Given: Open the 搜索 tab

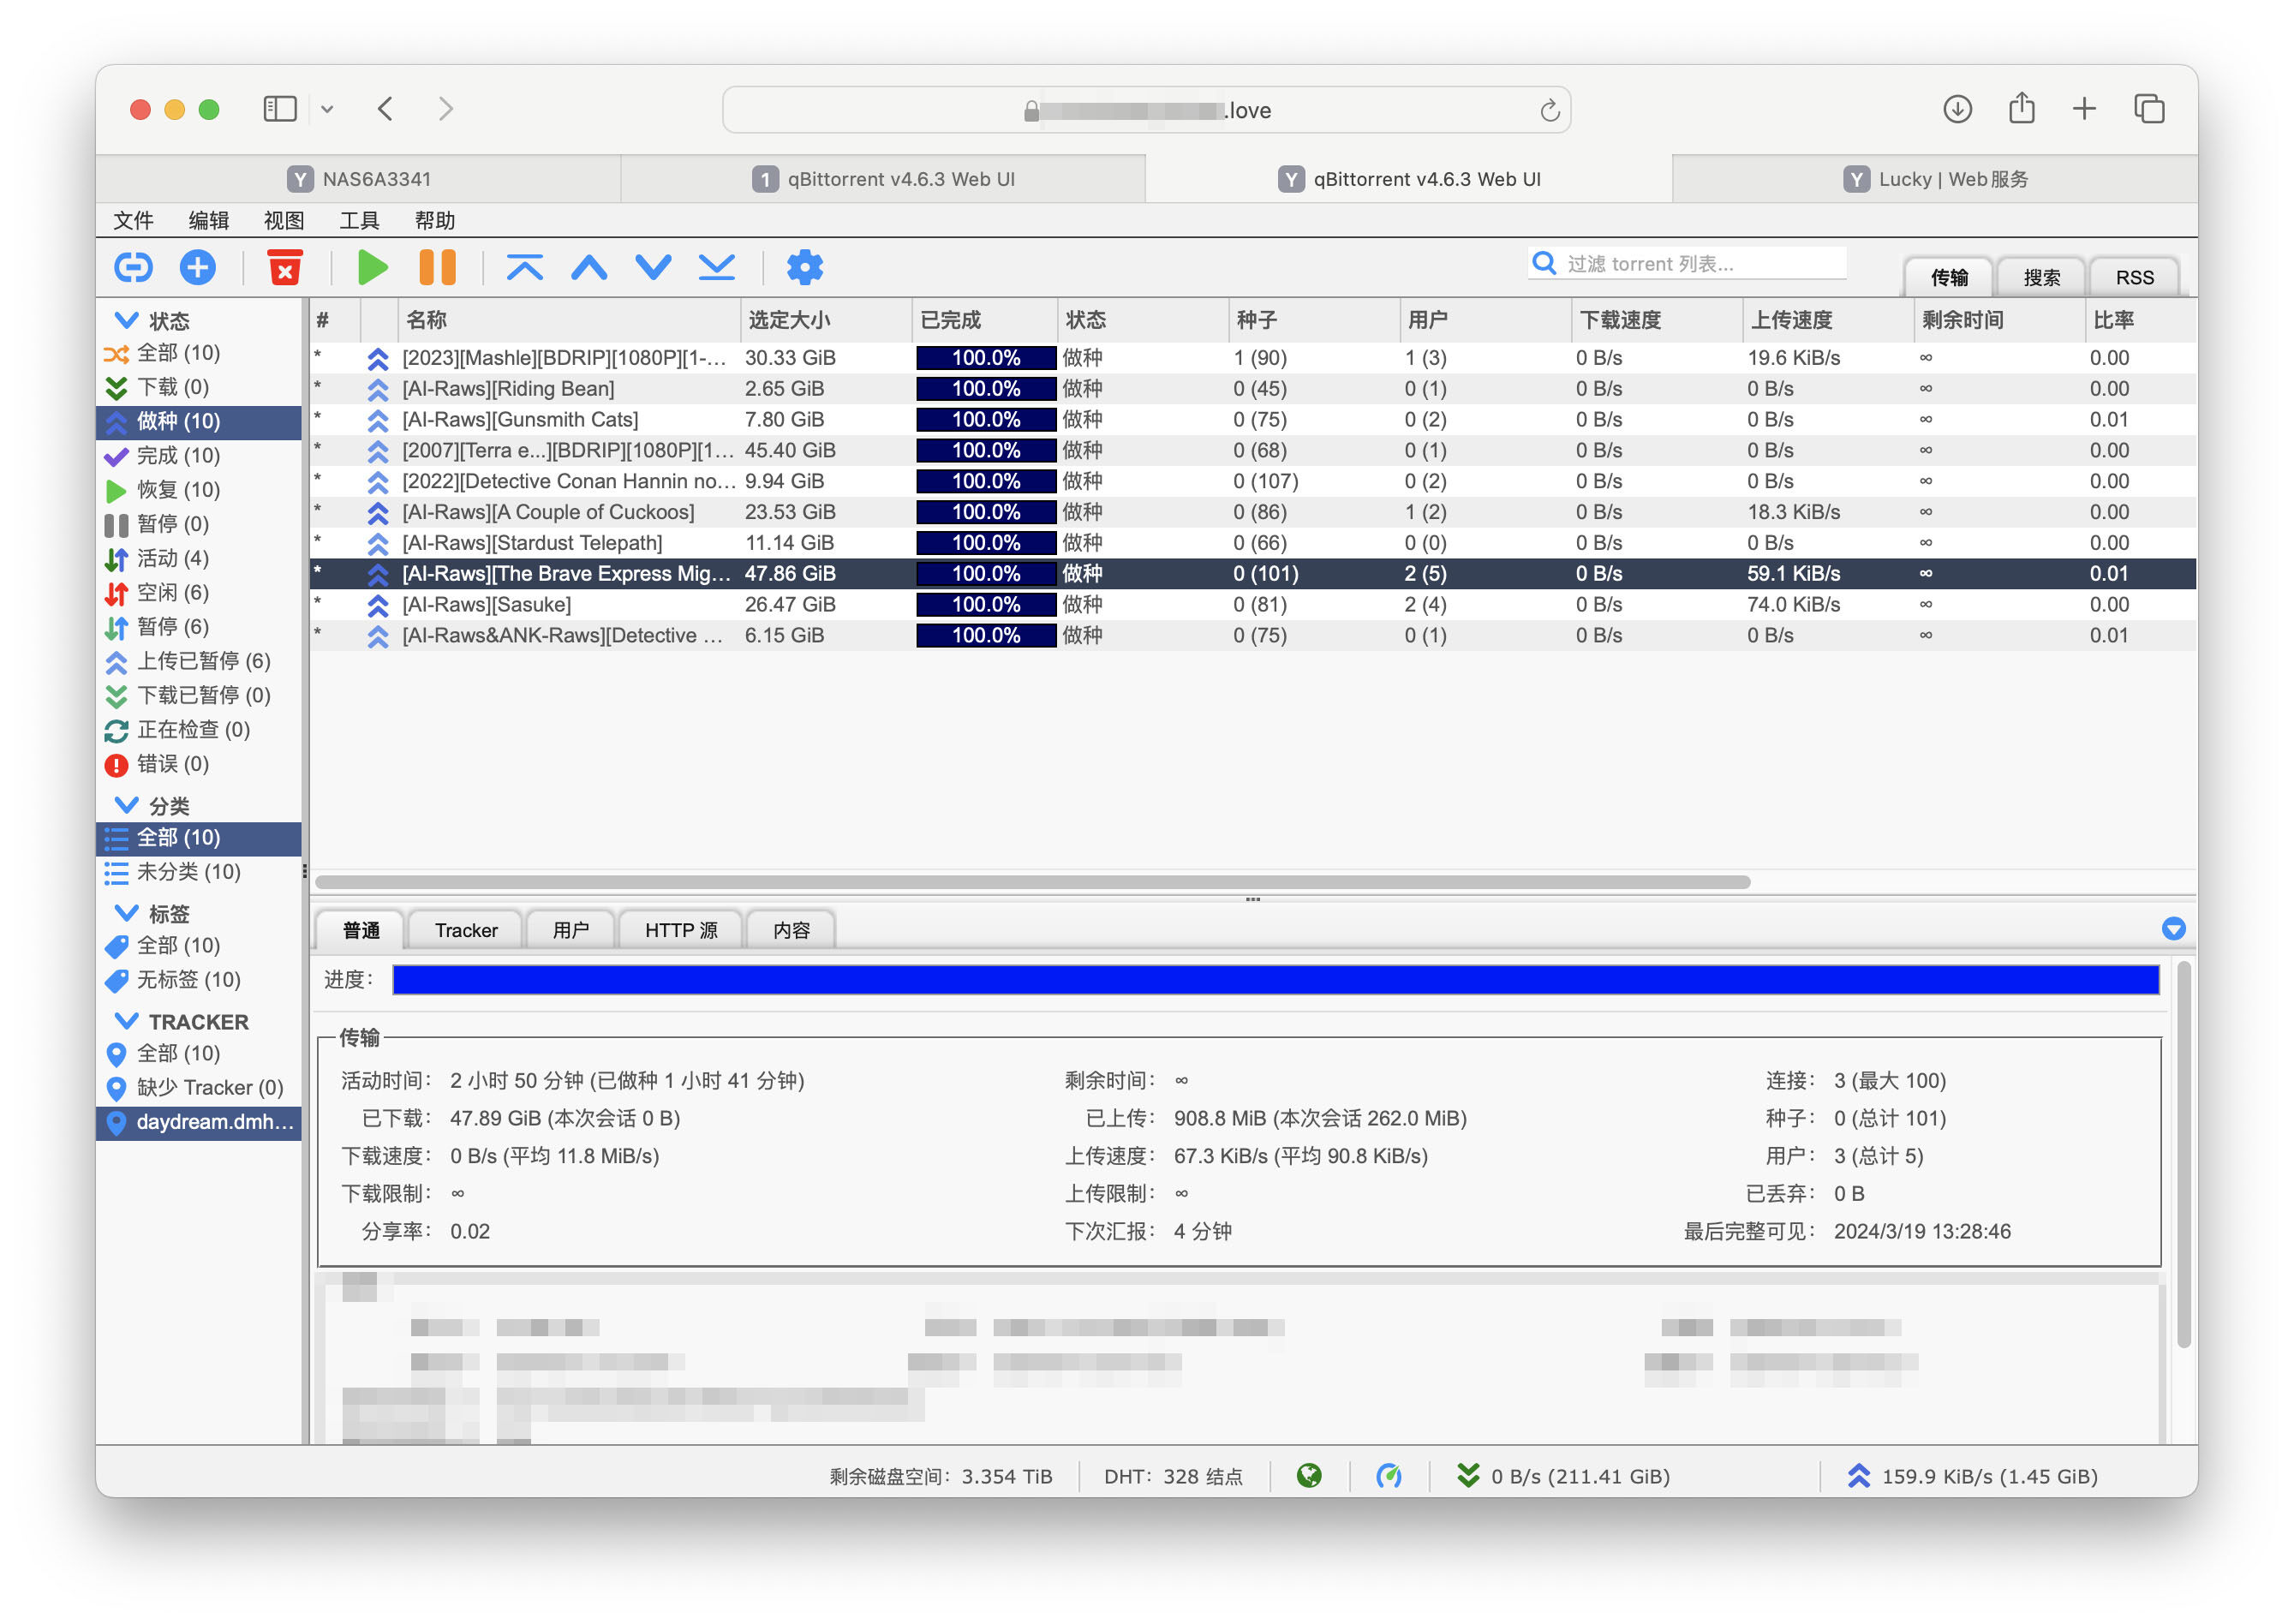Looking at the screenshot, I should tap(2041, 277).
